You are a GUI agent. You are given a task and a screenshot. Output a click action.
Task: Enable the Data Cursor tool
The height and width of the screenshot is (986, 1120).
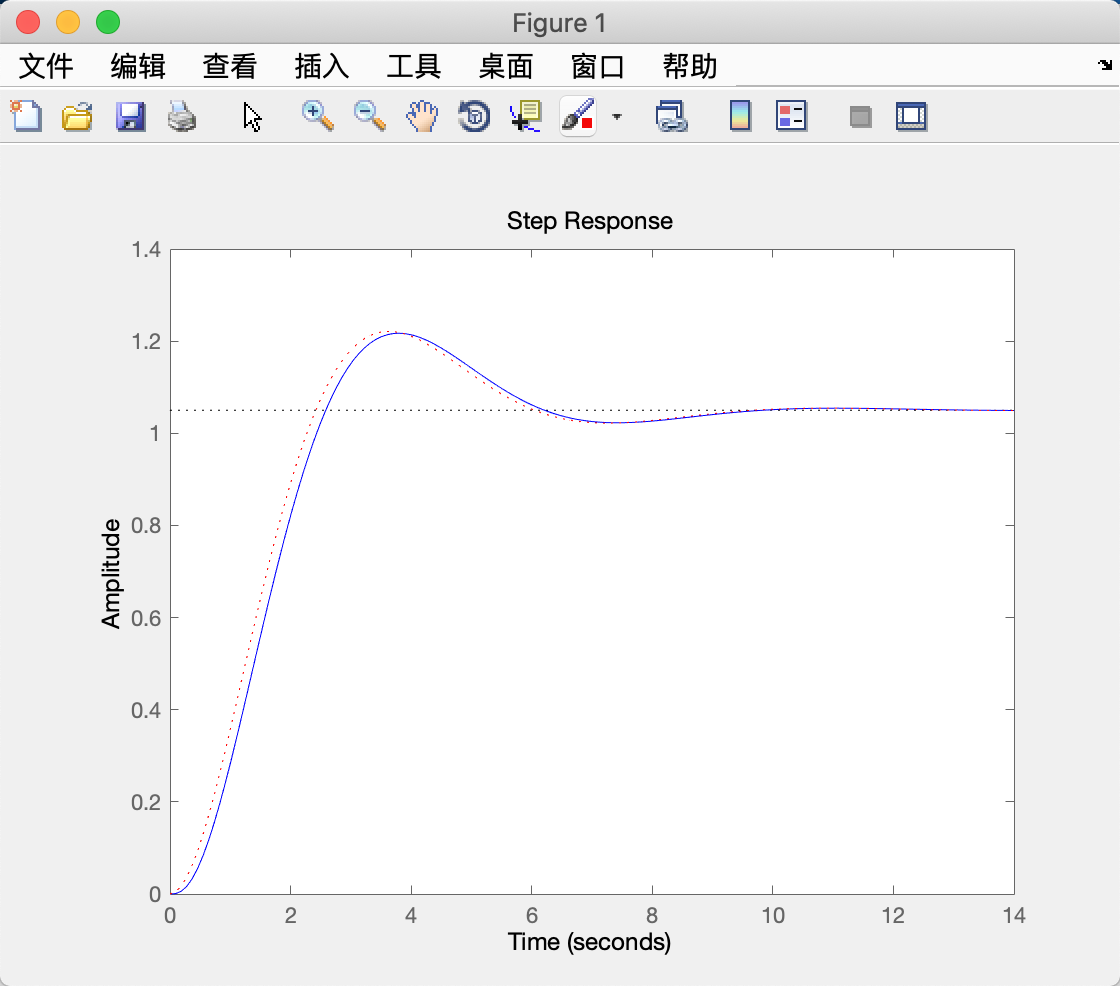click(x=526, y=116)
